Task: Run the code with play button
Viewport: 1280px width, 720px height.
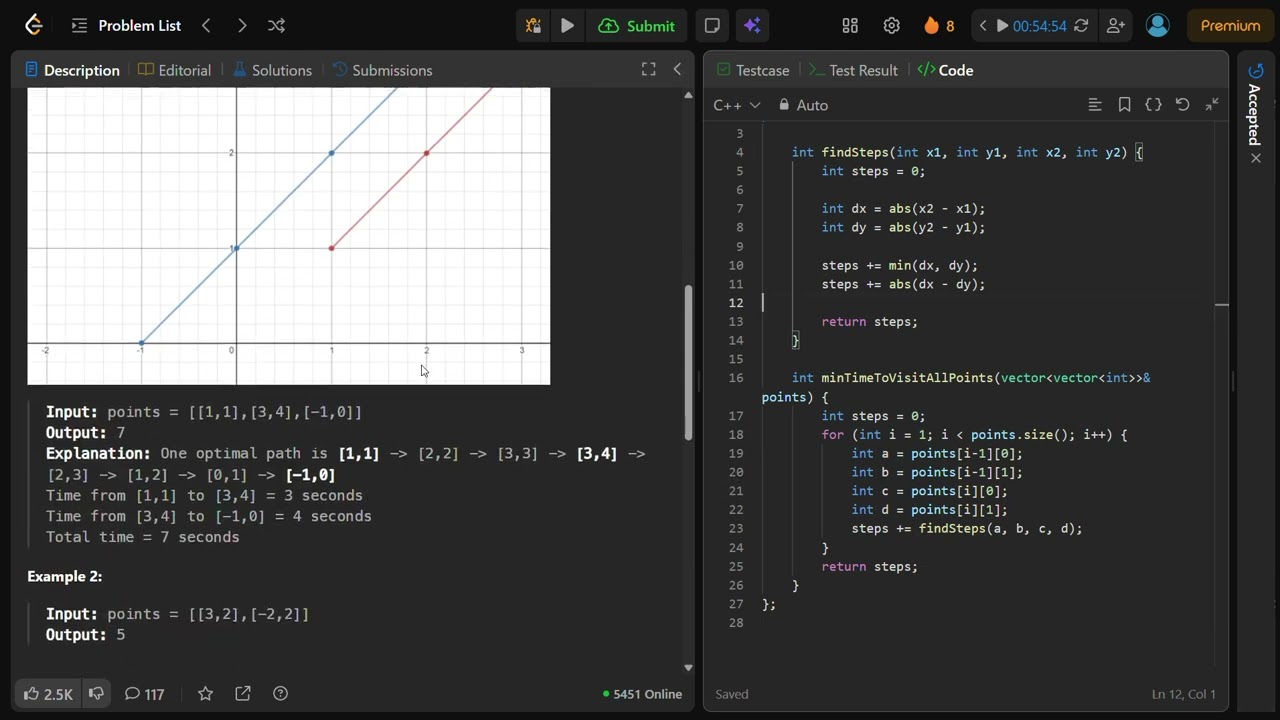Action: tap(567, 26)
